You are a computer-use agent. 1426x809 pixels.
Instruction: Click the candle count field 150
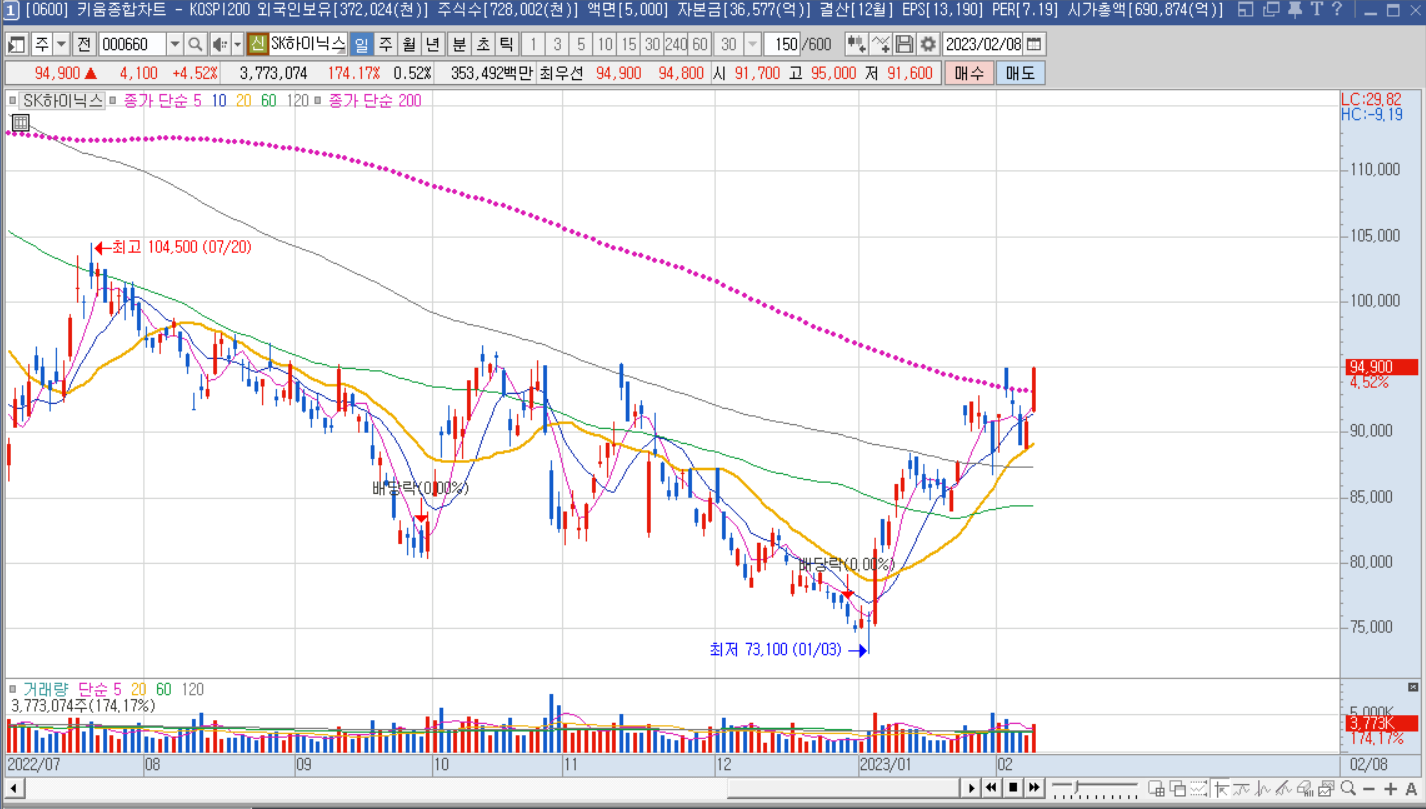click(x=781, y=44)
